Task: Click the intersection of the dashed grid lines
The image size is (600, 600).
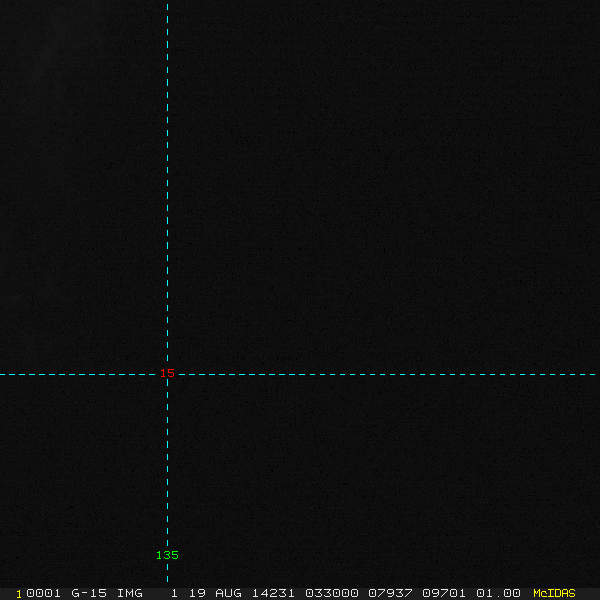Action: [x=167, y=374]
